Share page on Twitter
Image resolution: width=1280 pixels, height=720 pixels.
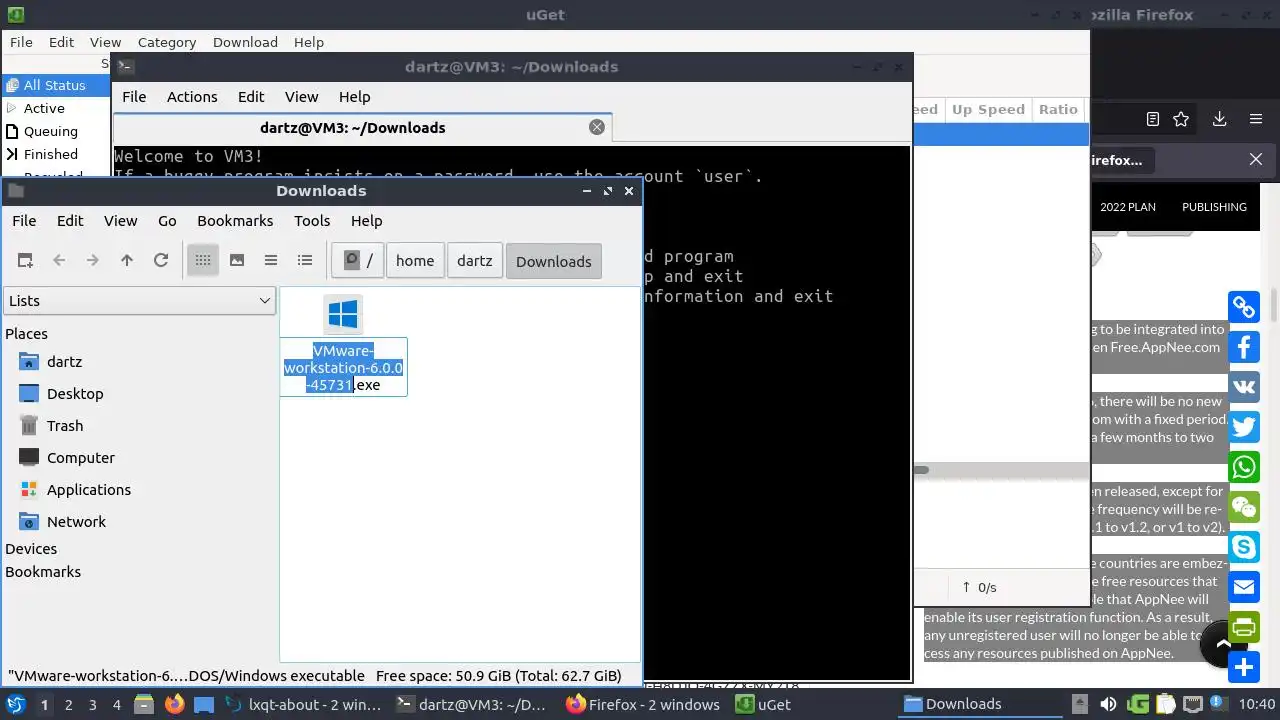coord(1244,427)
